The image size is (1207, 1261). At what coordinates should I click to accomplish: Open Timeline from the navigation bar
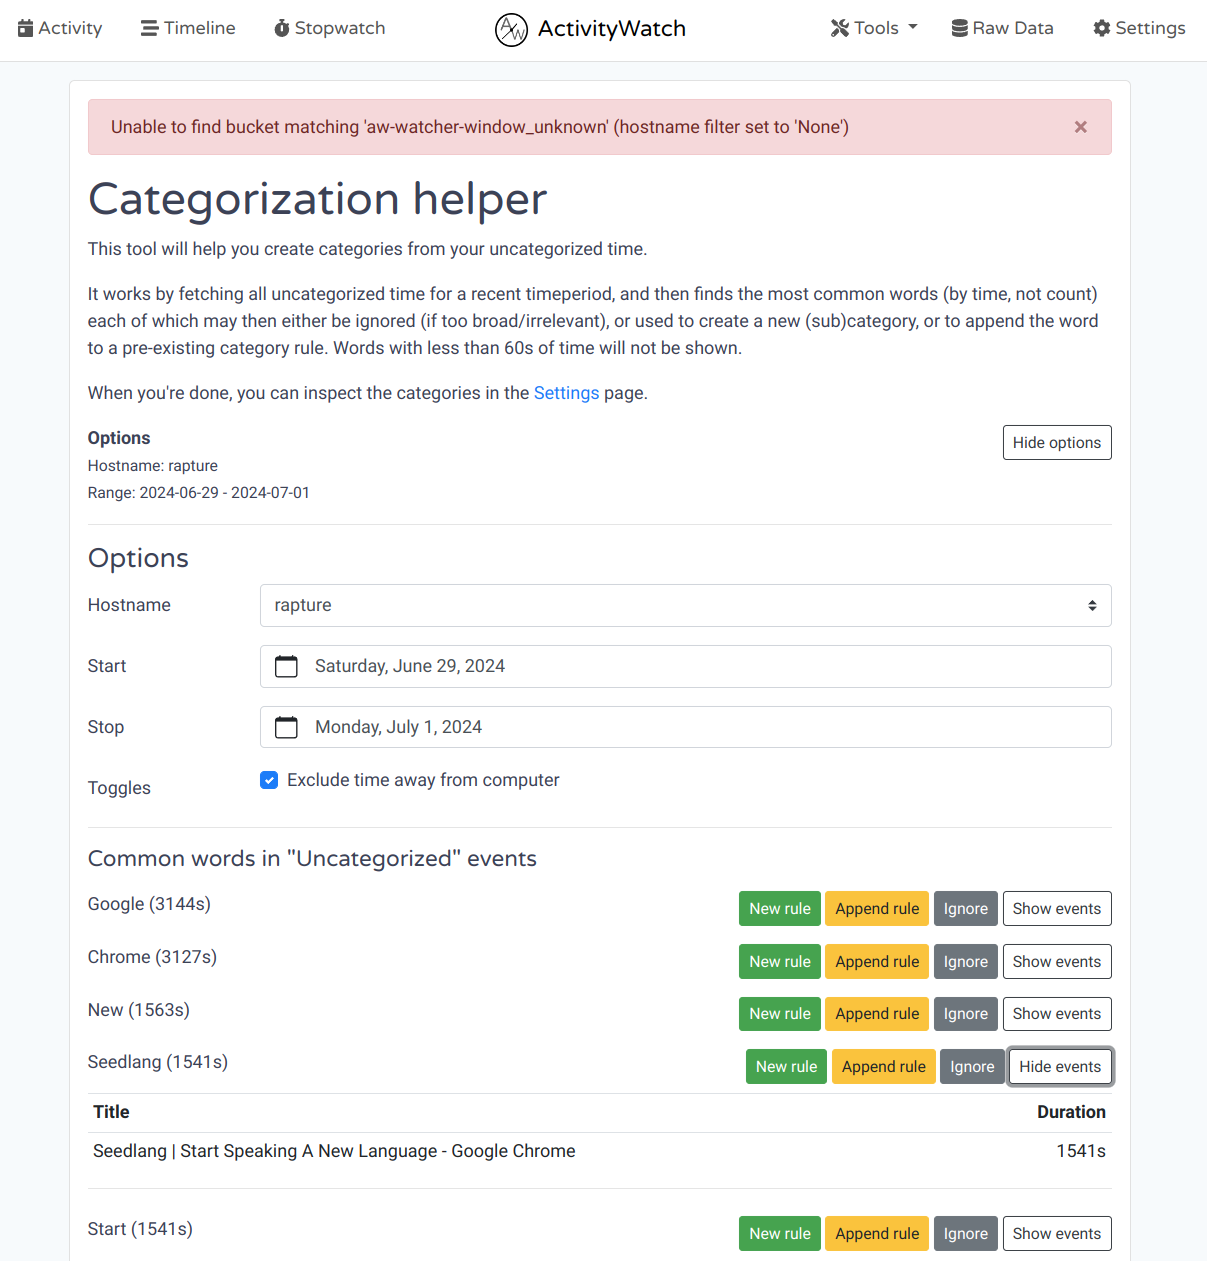(188, 28)
